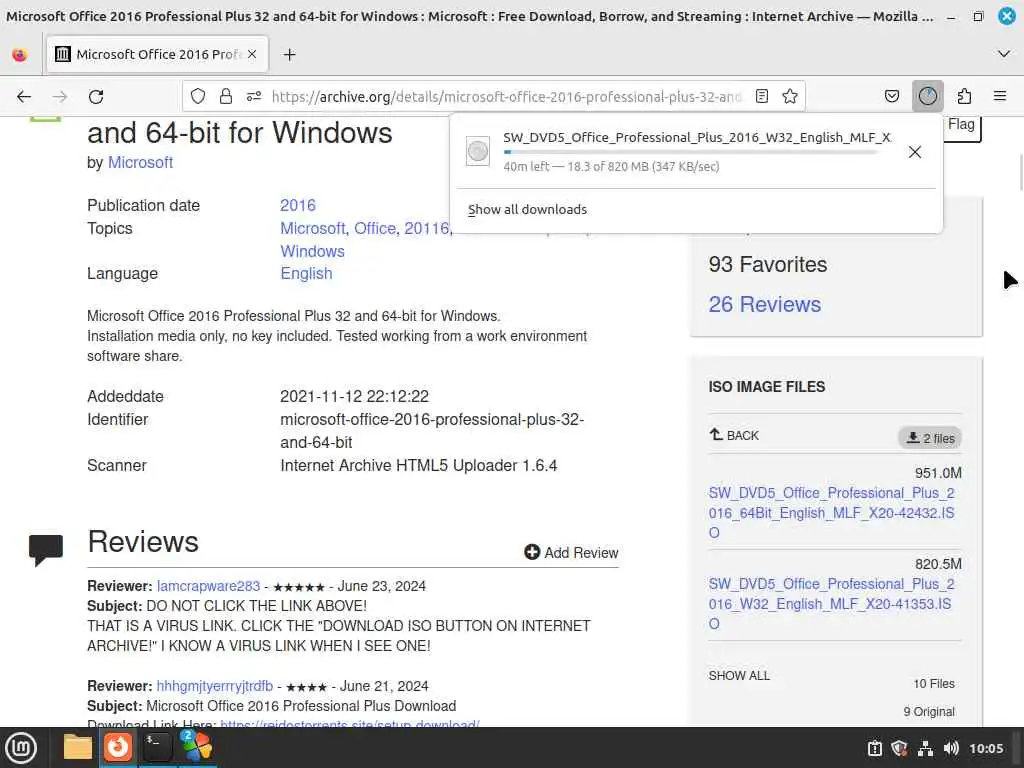Open Firefox View from the tab bar
Image resolution: width=1024 pixels, height=768 pixels.
(x=20, y=55)
